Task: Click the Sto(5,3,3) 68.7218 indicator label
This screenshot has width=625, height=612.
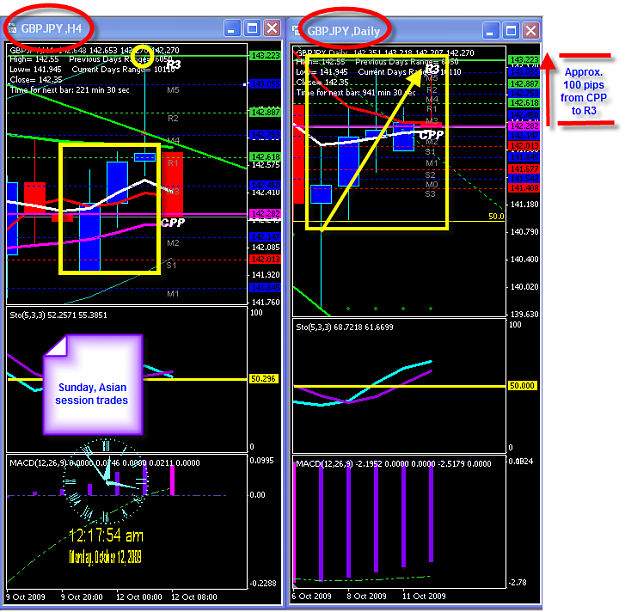Action: point(345,327)
